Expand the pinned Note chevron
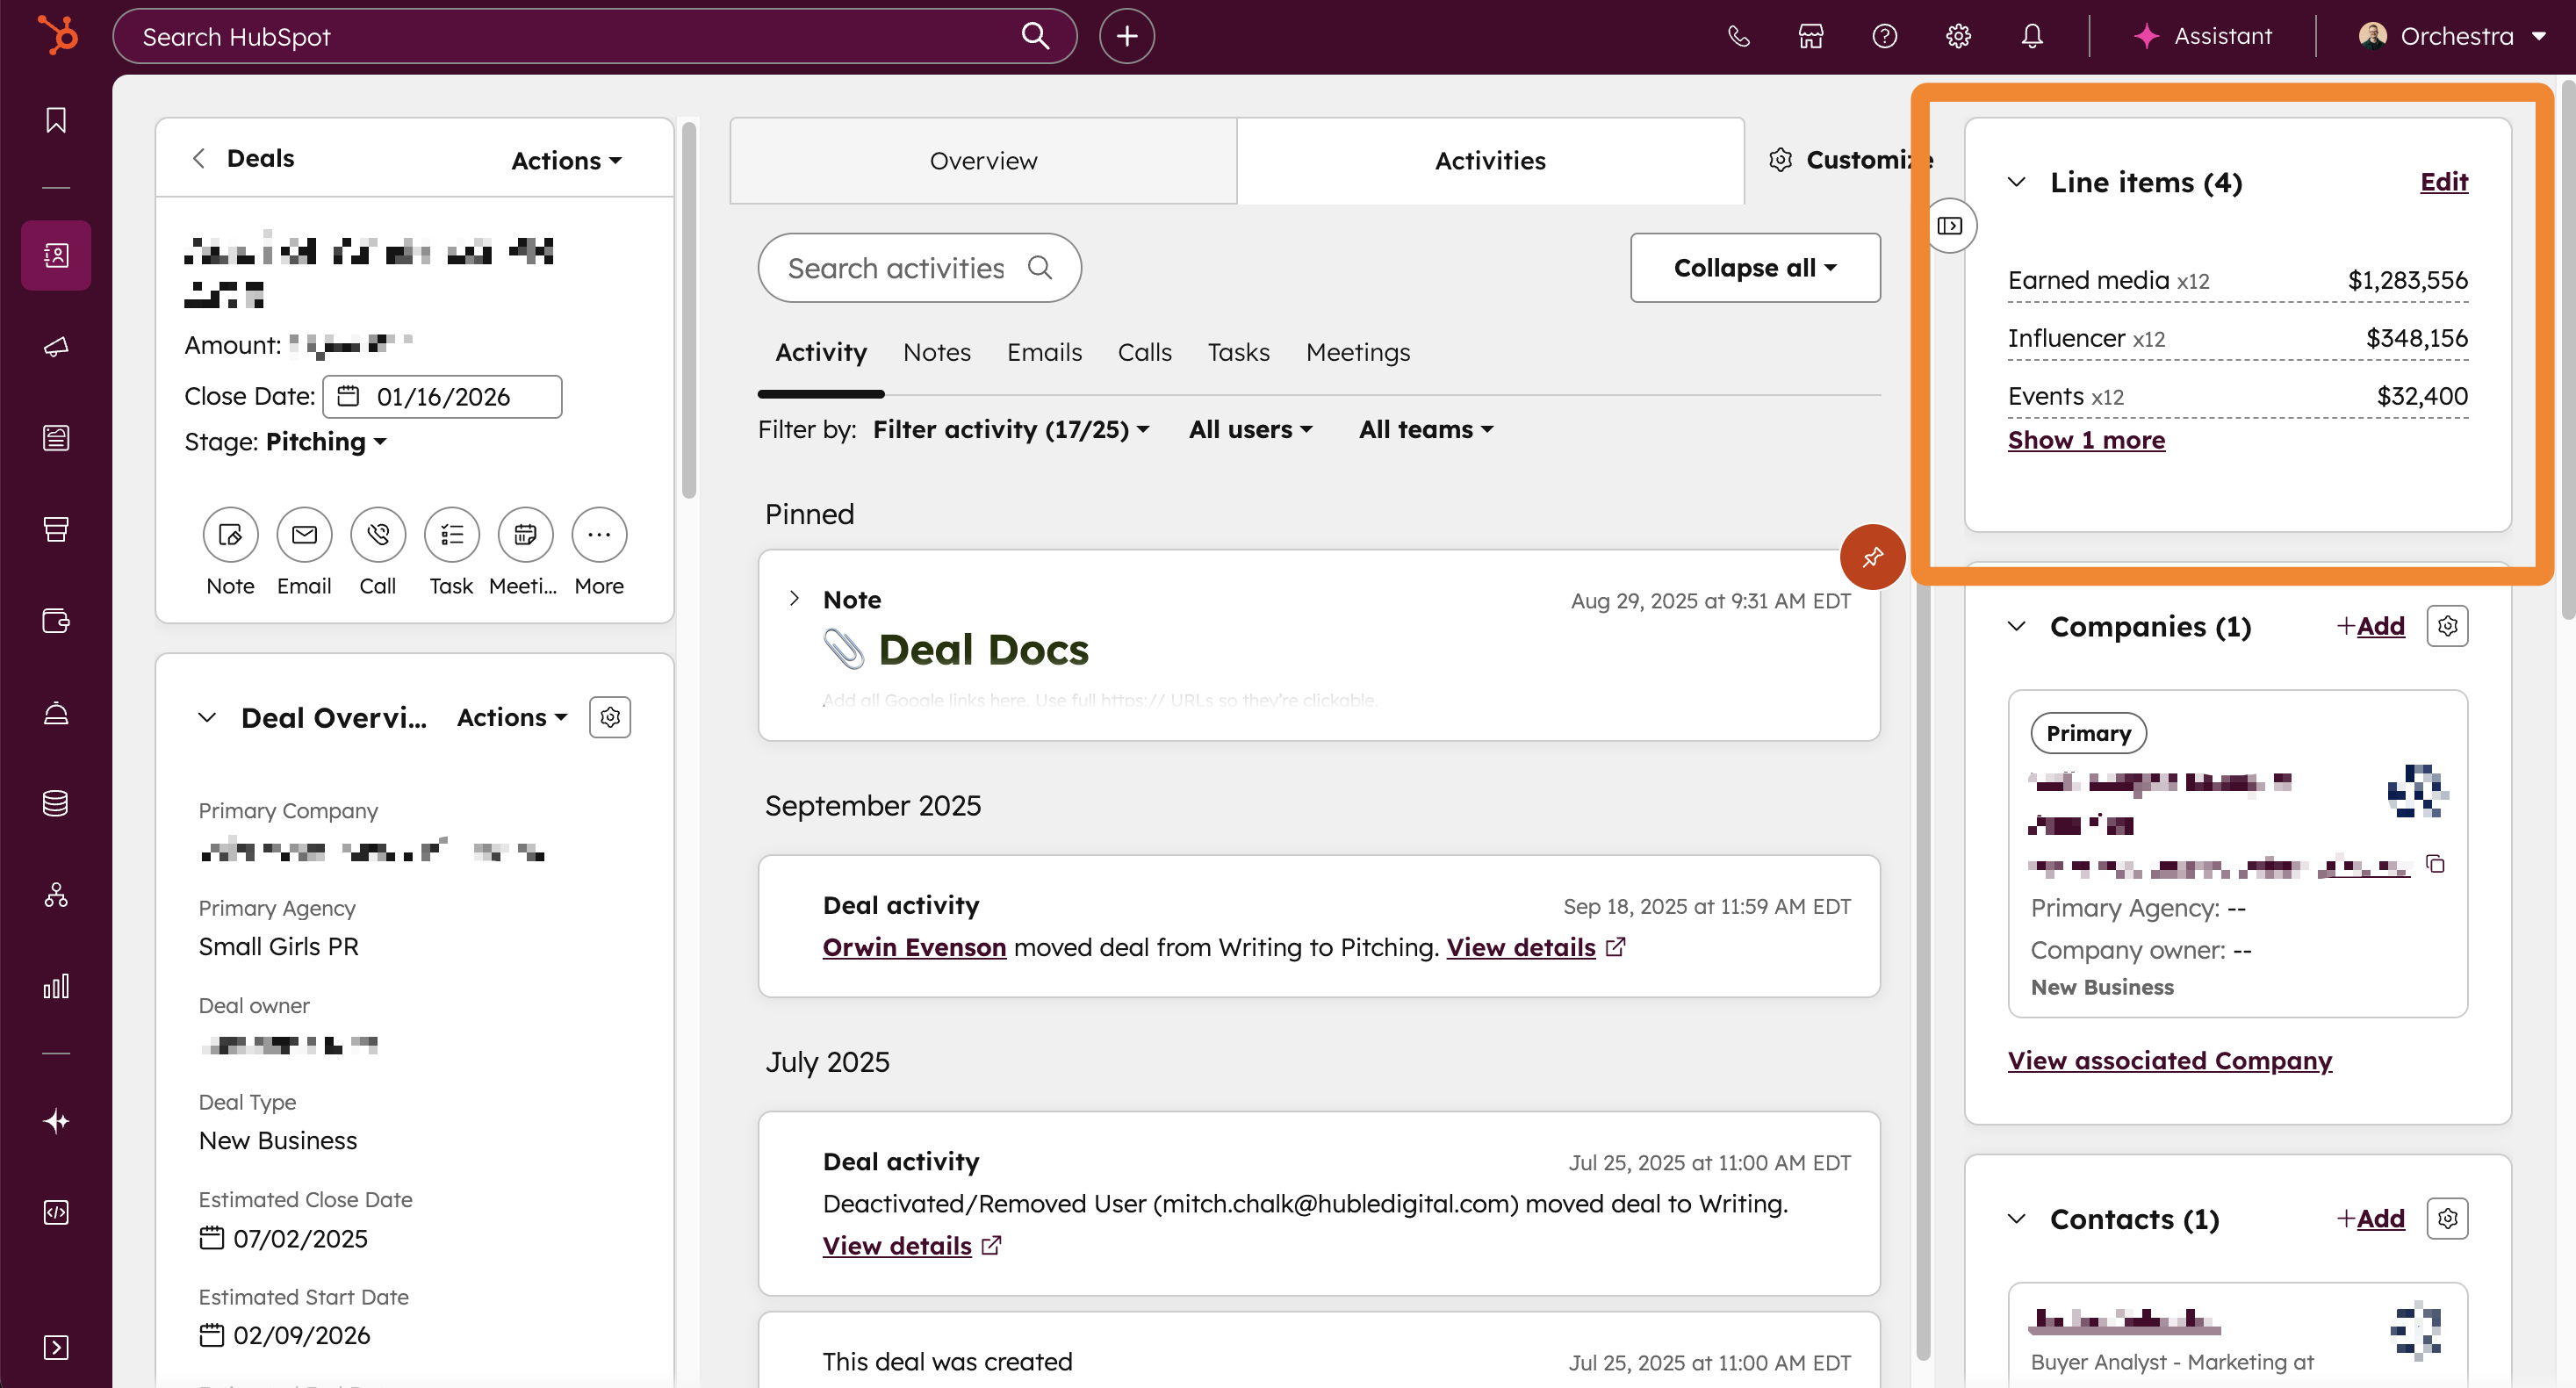Image resolution: width=2576 pixels, height=1388 pixels. click(x=794, y=599)
